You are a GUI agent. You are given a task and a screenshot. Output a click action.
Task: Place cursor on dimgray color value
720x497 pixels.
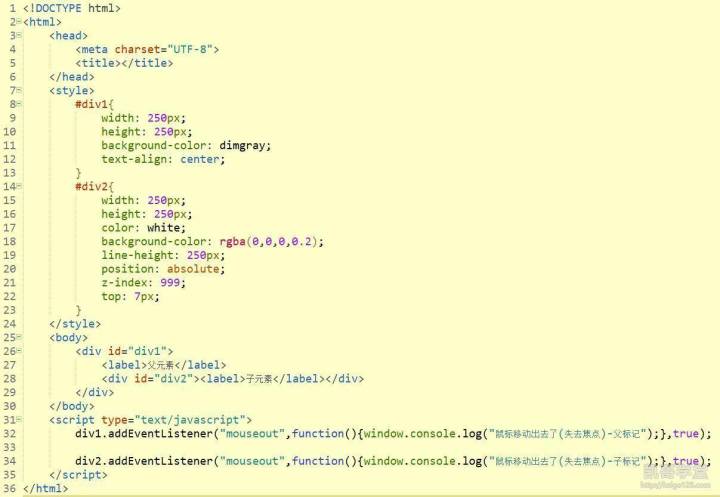(x=242, y=146)
